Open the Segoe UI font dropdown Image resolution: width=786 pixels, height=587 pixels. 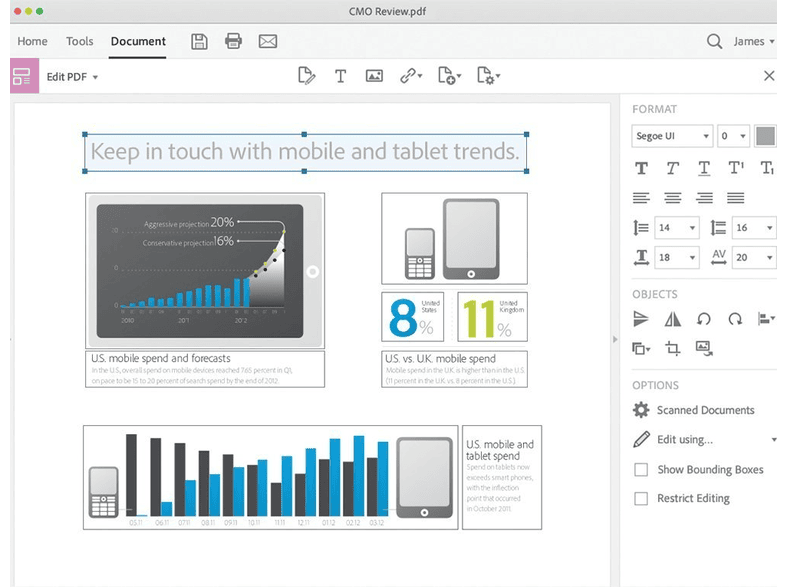click(x=672, y=136)
